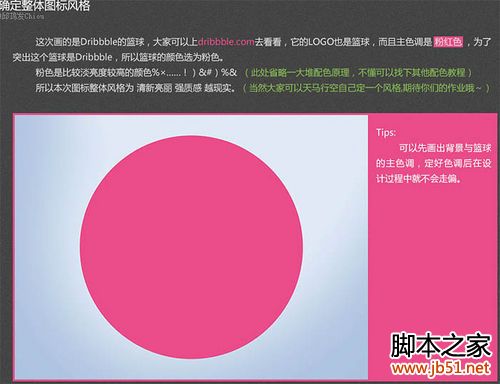500x384 pixels.
Task: Click the sentence starting 这次画的是Dribbble的篮球
Action: click(252, 49)
